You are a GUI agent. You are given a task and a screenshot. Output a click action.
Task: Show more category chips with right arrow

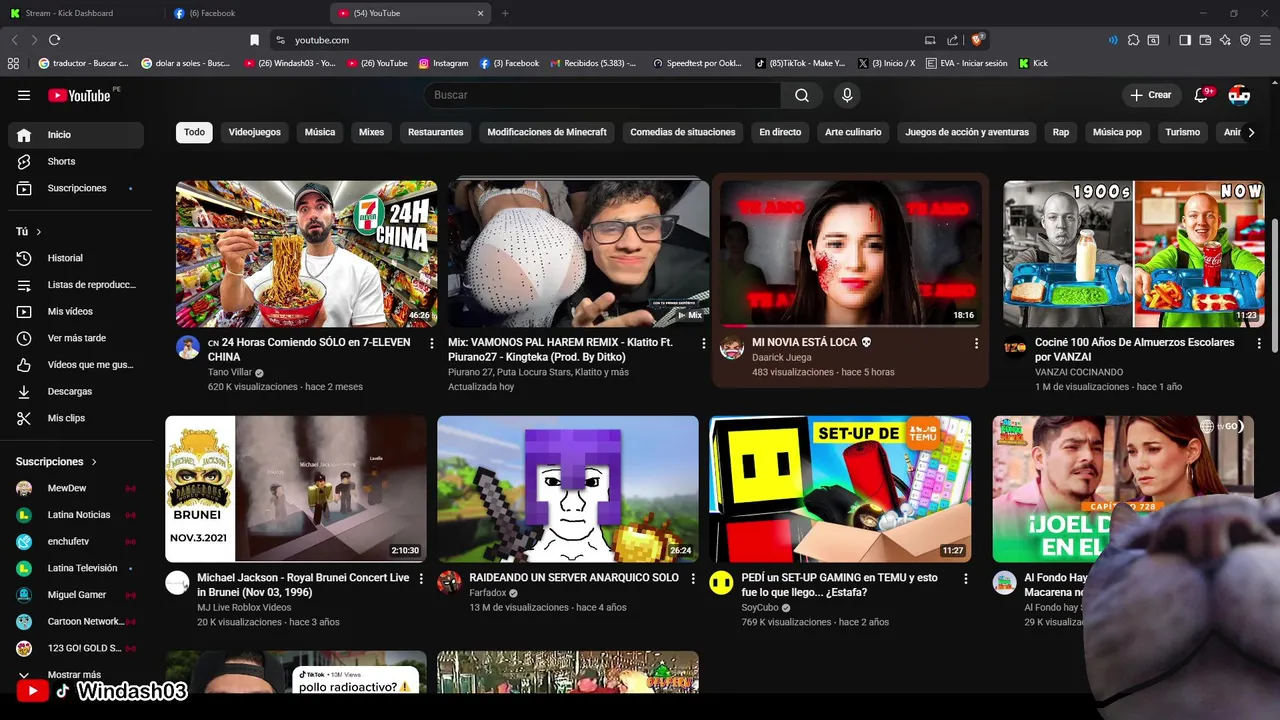point(1250,132)
